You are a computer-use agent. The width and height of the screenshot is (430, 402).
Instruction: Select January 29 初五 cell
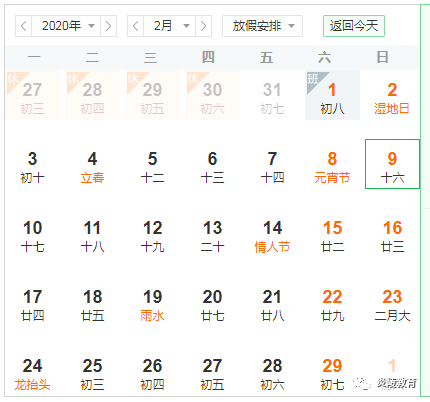click(153, 95)
